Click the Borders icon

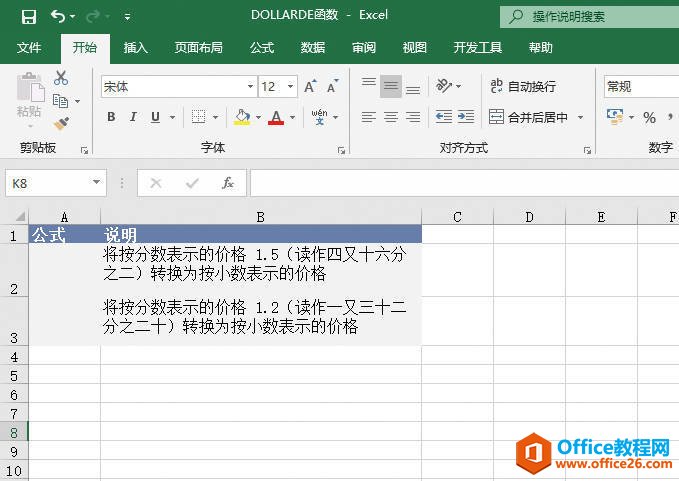point(198,117)
